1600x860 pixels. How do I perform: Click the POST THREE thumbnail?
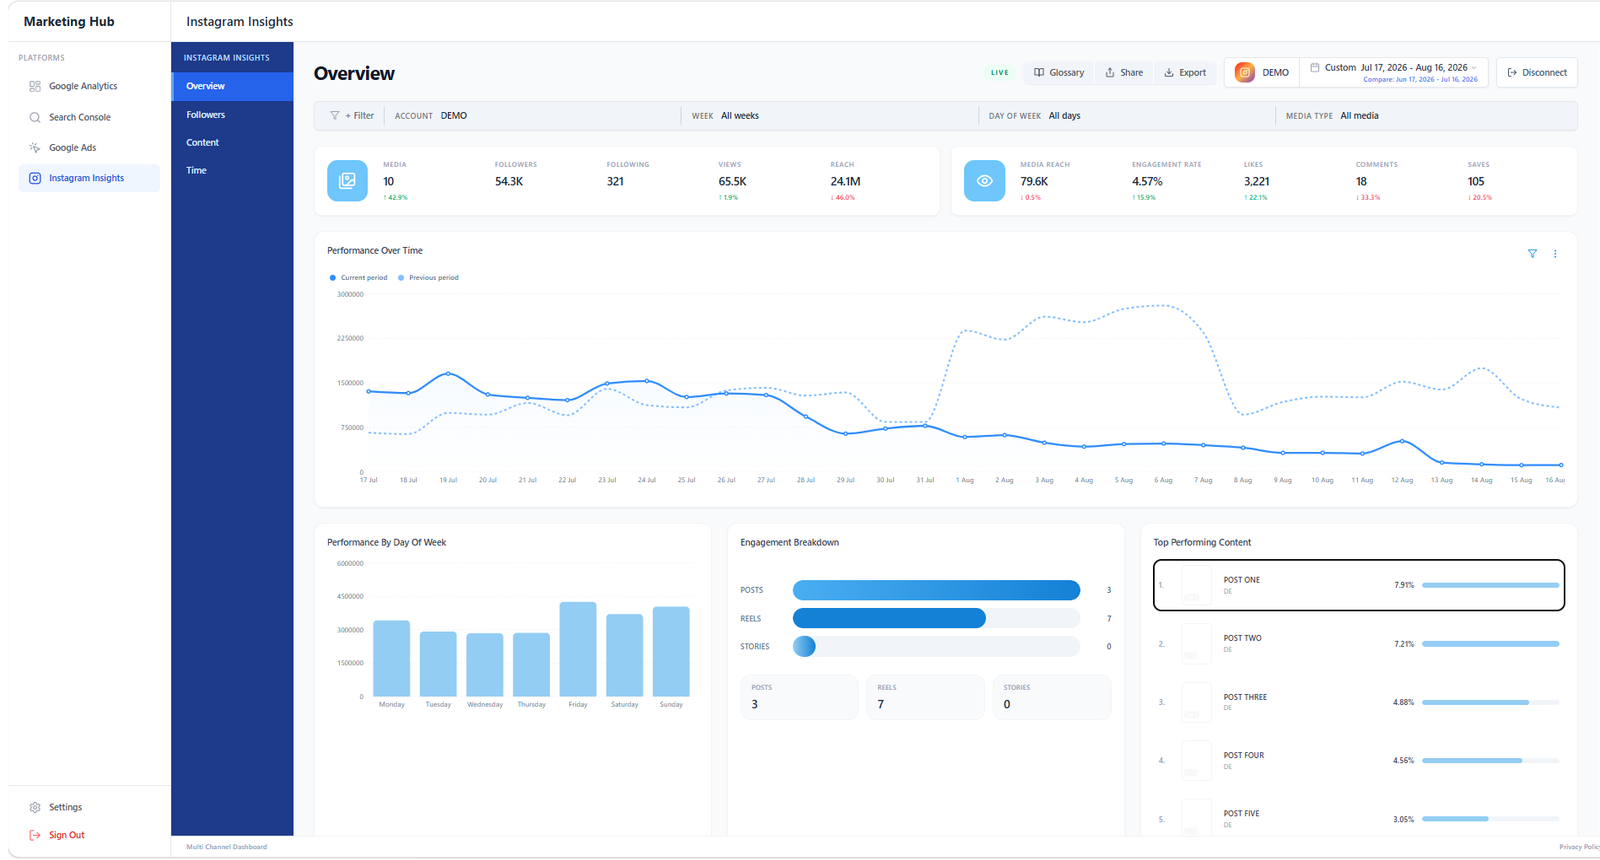tap(1196, 702)
